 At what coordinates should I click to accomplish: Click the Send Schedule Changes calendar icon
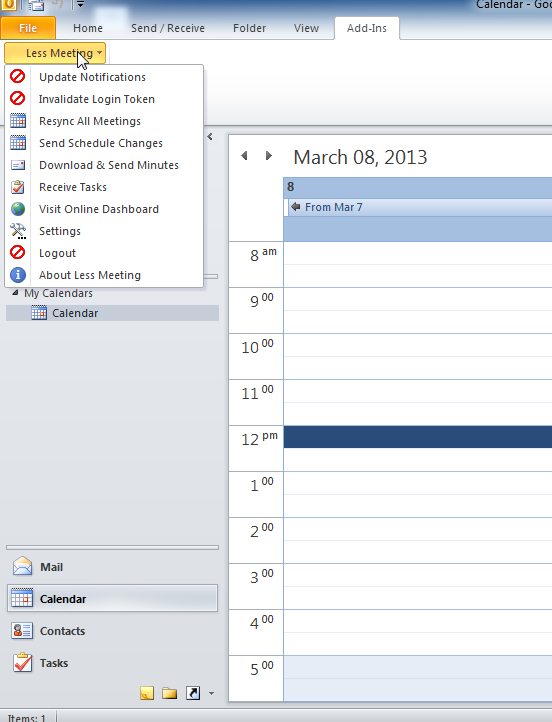coord(17,143)
